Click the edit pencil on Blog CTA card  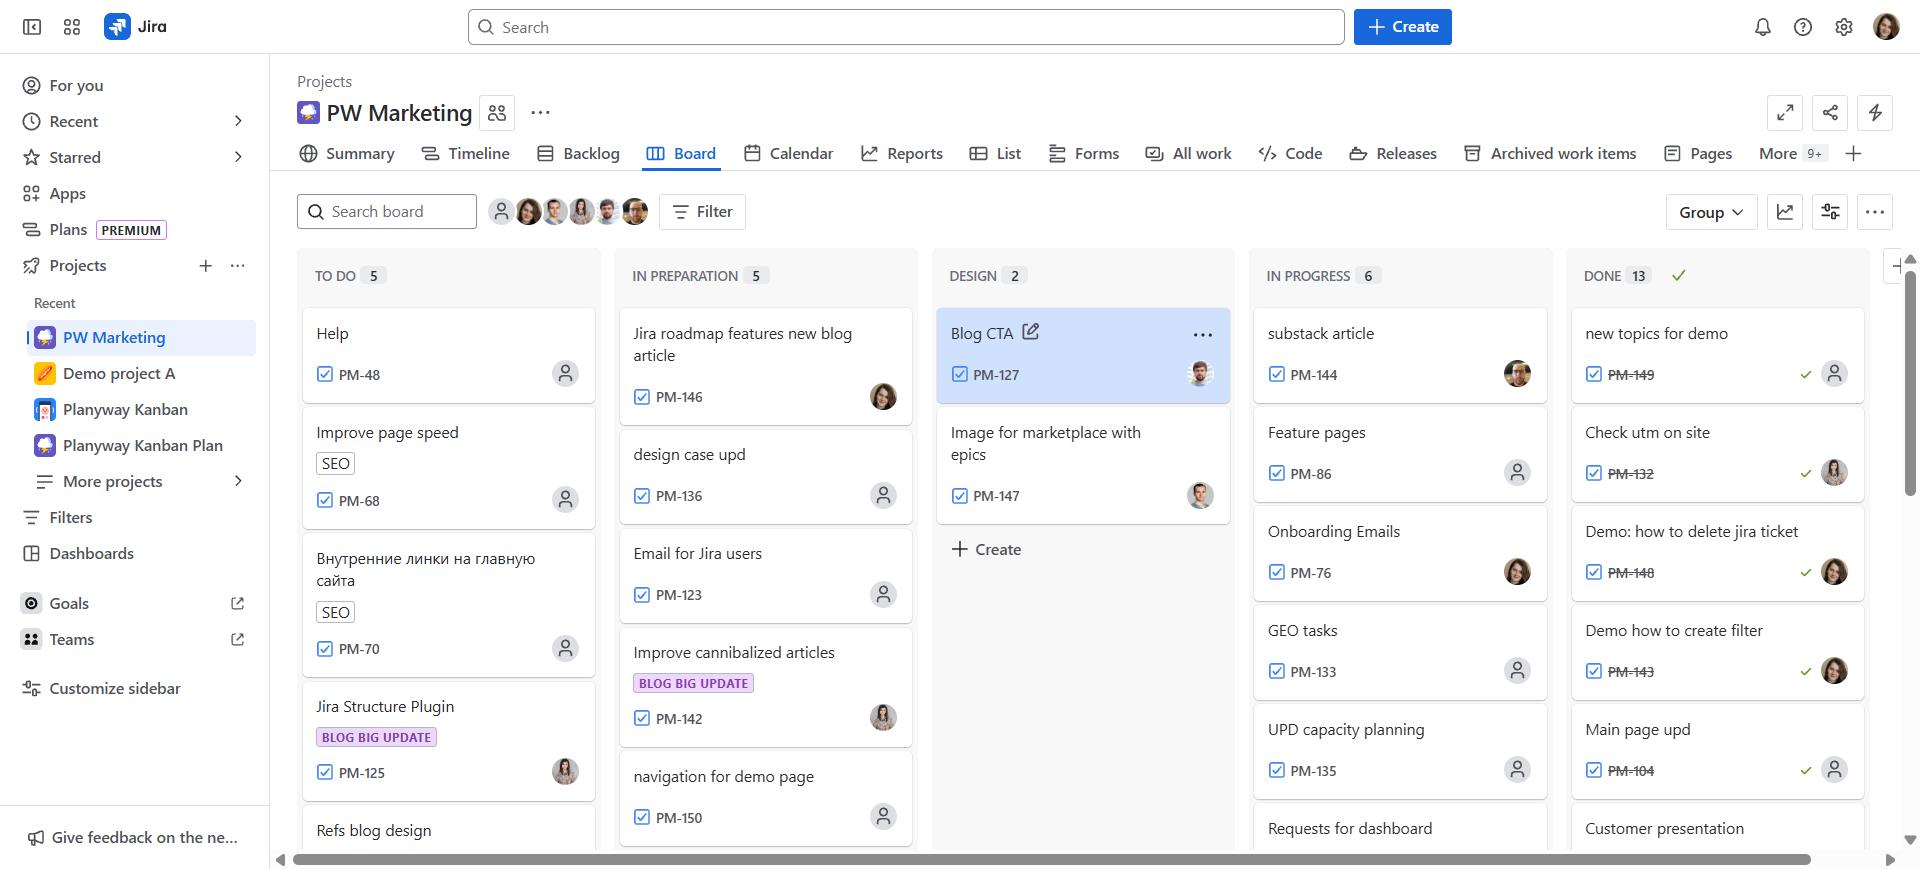point(1031,332)
